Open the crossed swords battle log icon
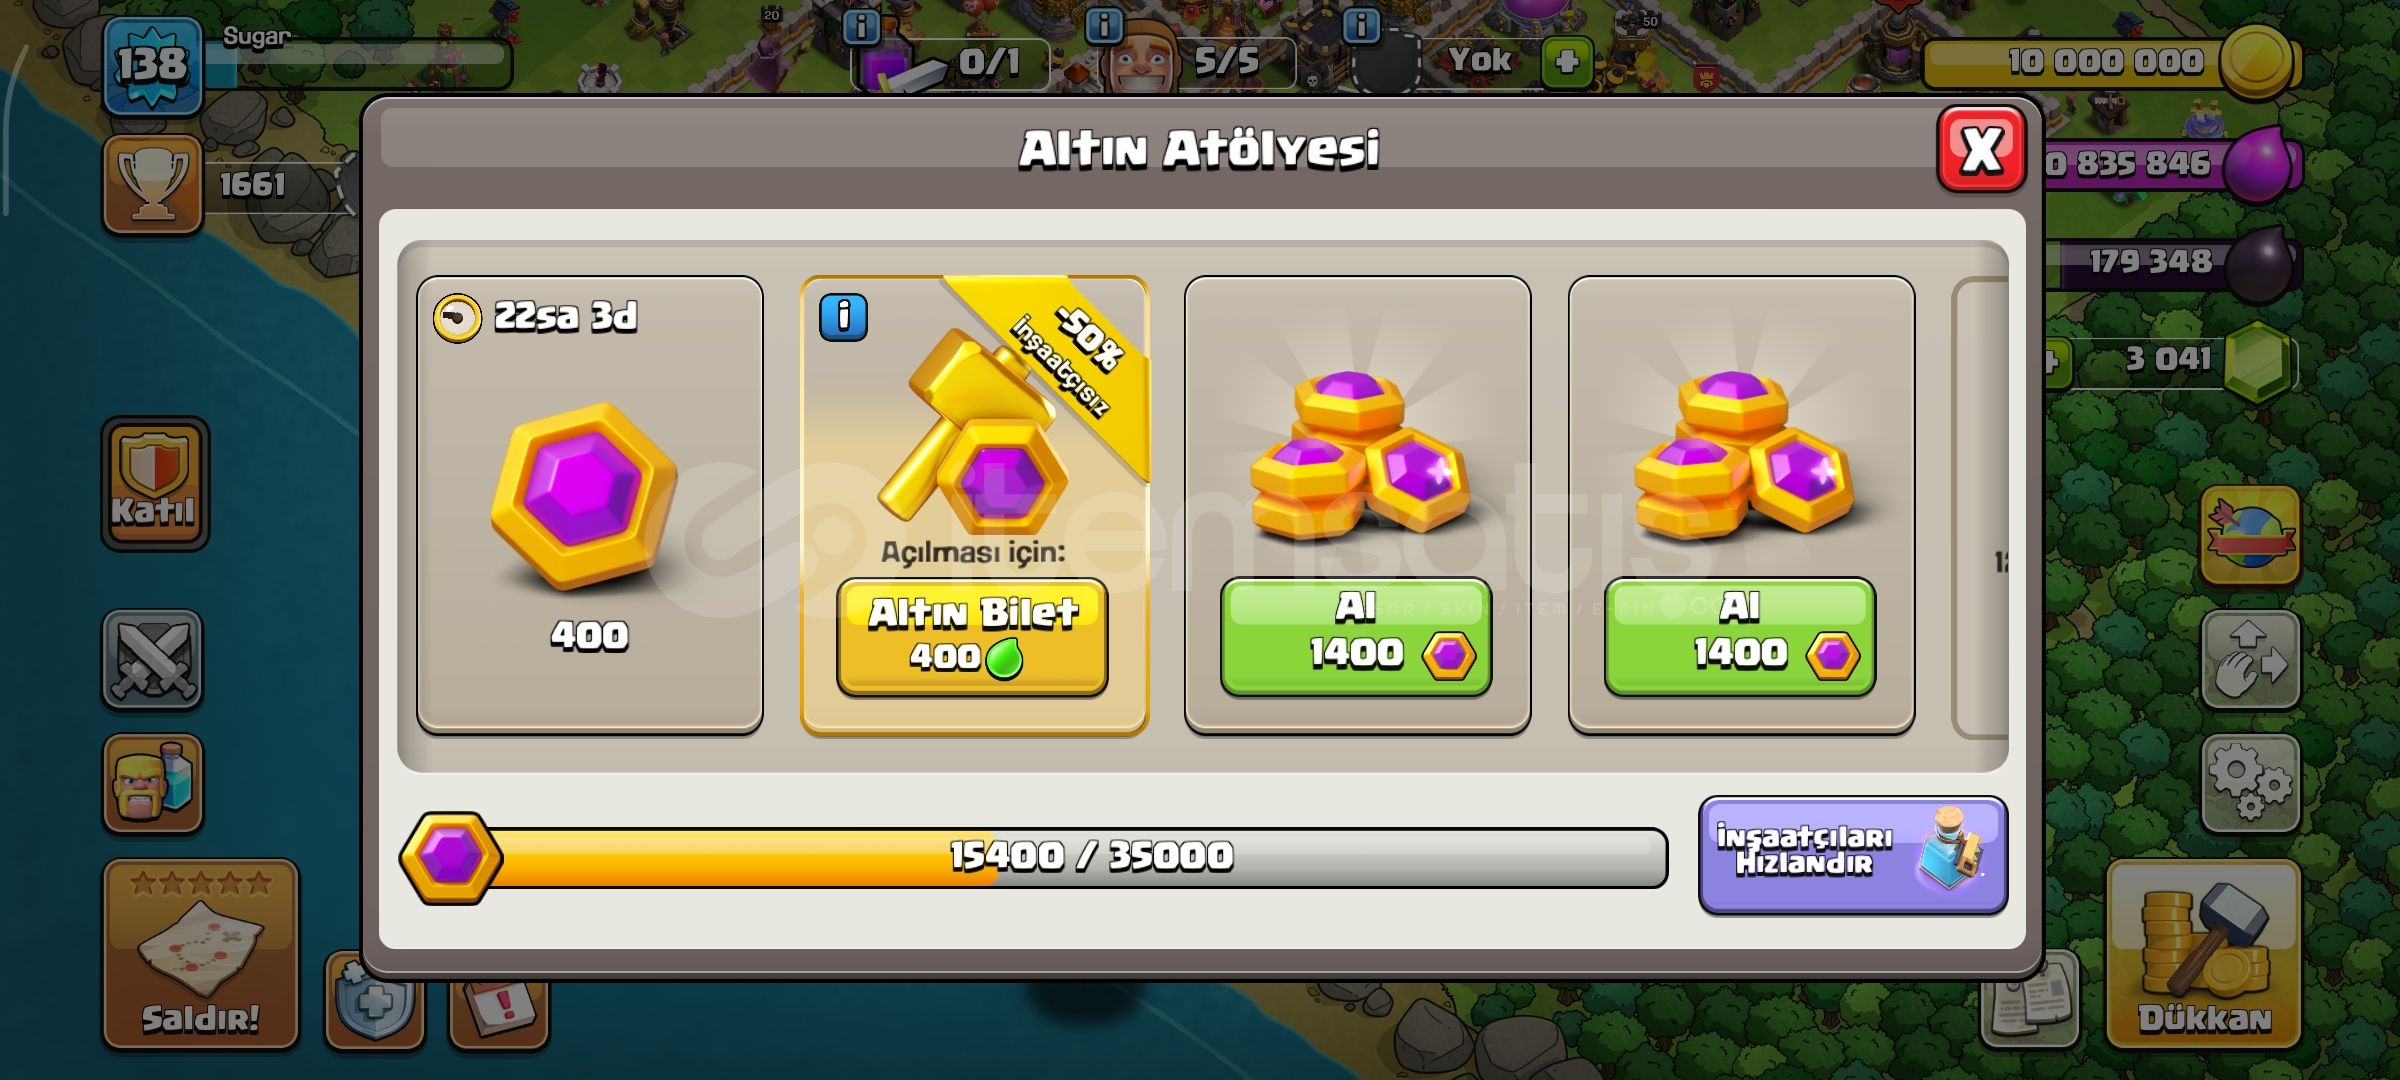The width and height of the screenshot is (2400, 1080). [152, 660]
